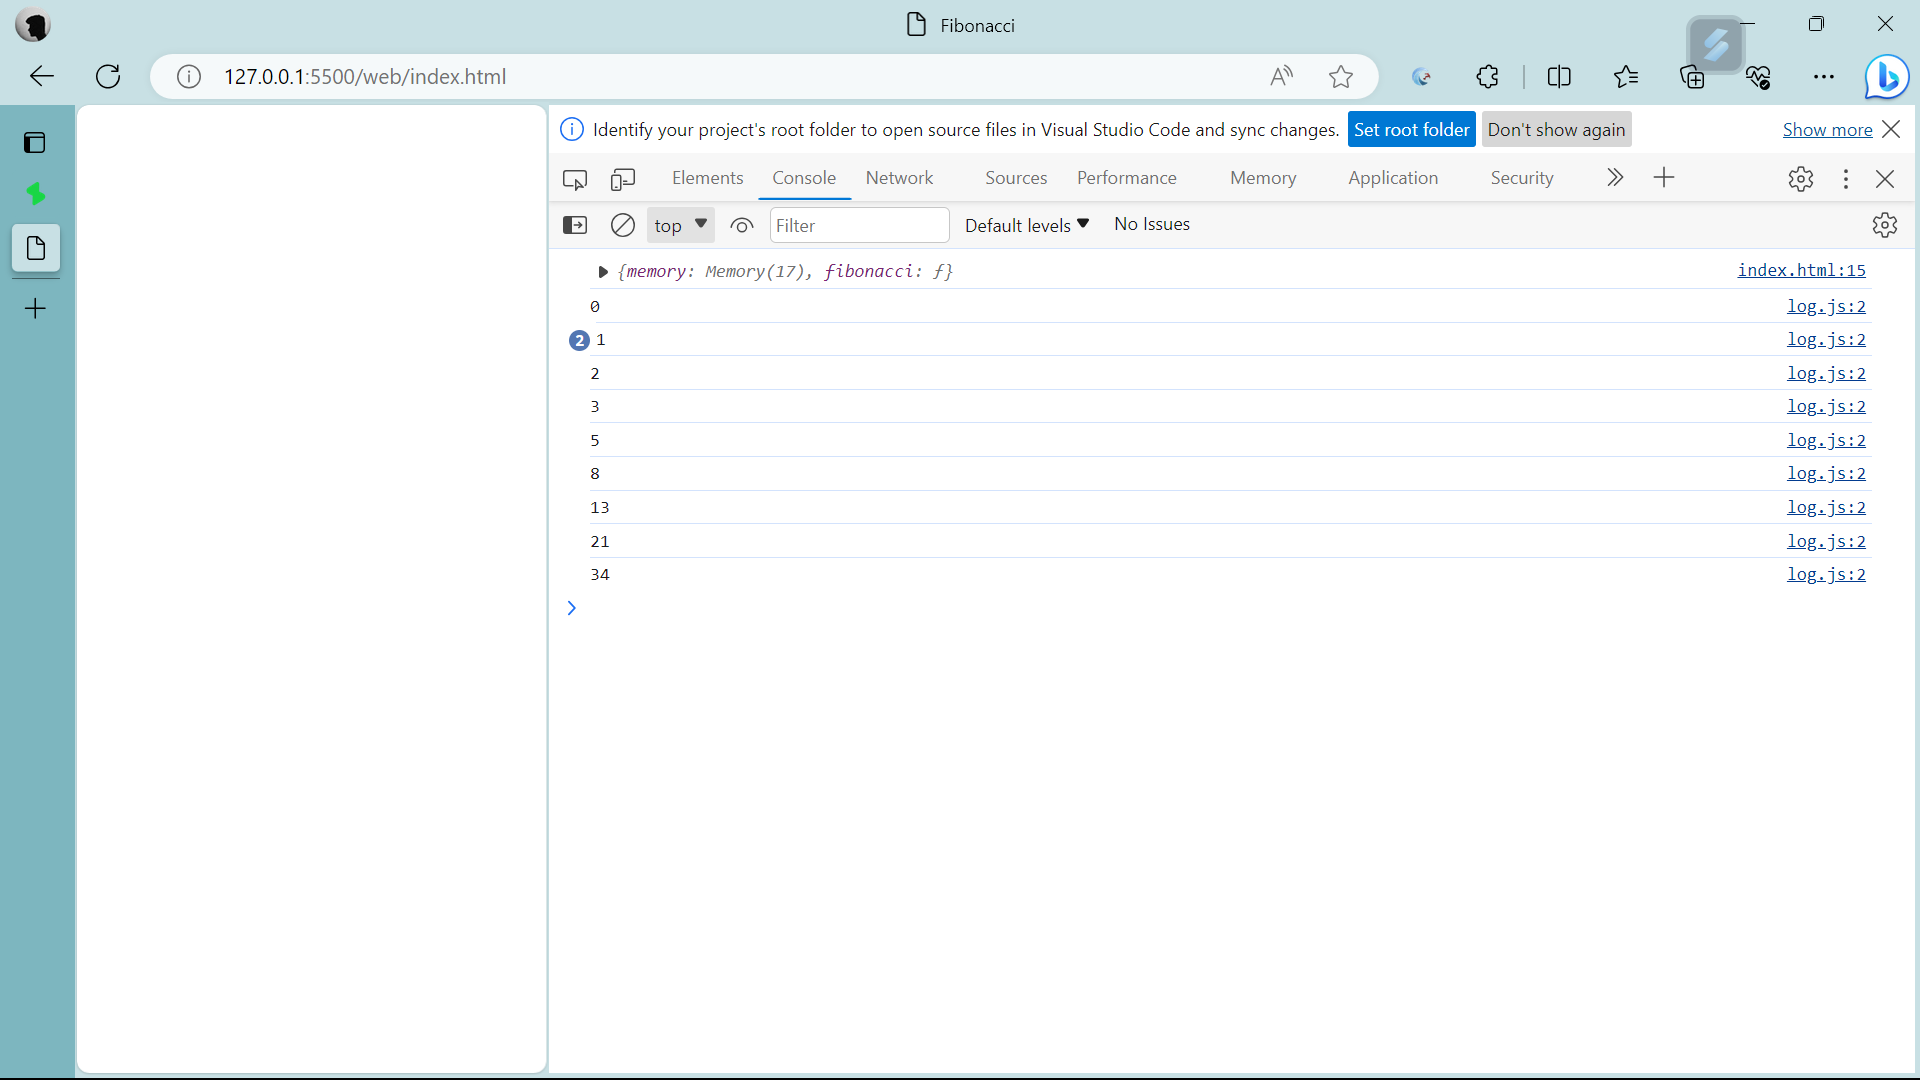Viewport: 1920px width, 1080px height.
Task: Focus the console Filter field
Action: coord(859,225)
